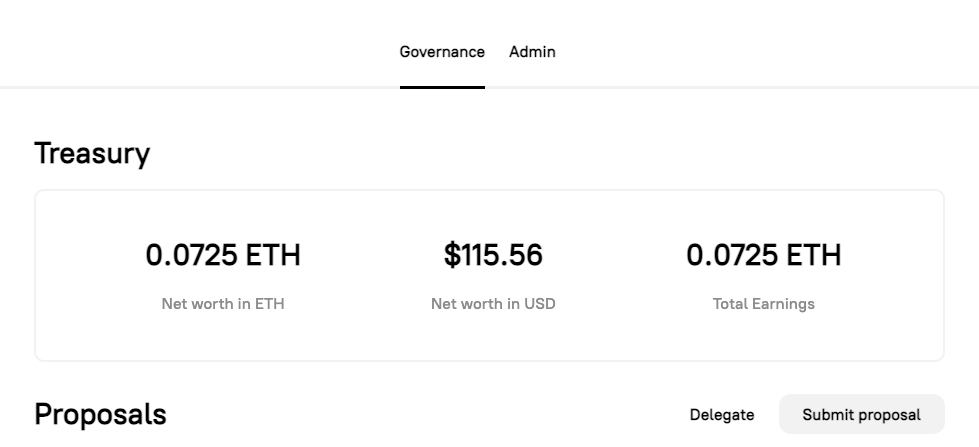Click the 'Net worth in USD' label

[493, 304]
